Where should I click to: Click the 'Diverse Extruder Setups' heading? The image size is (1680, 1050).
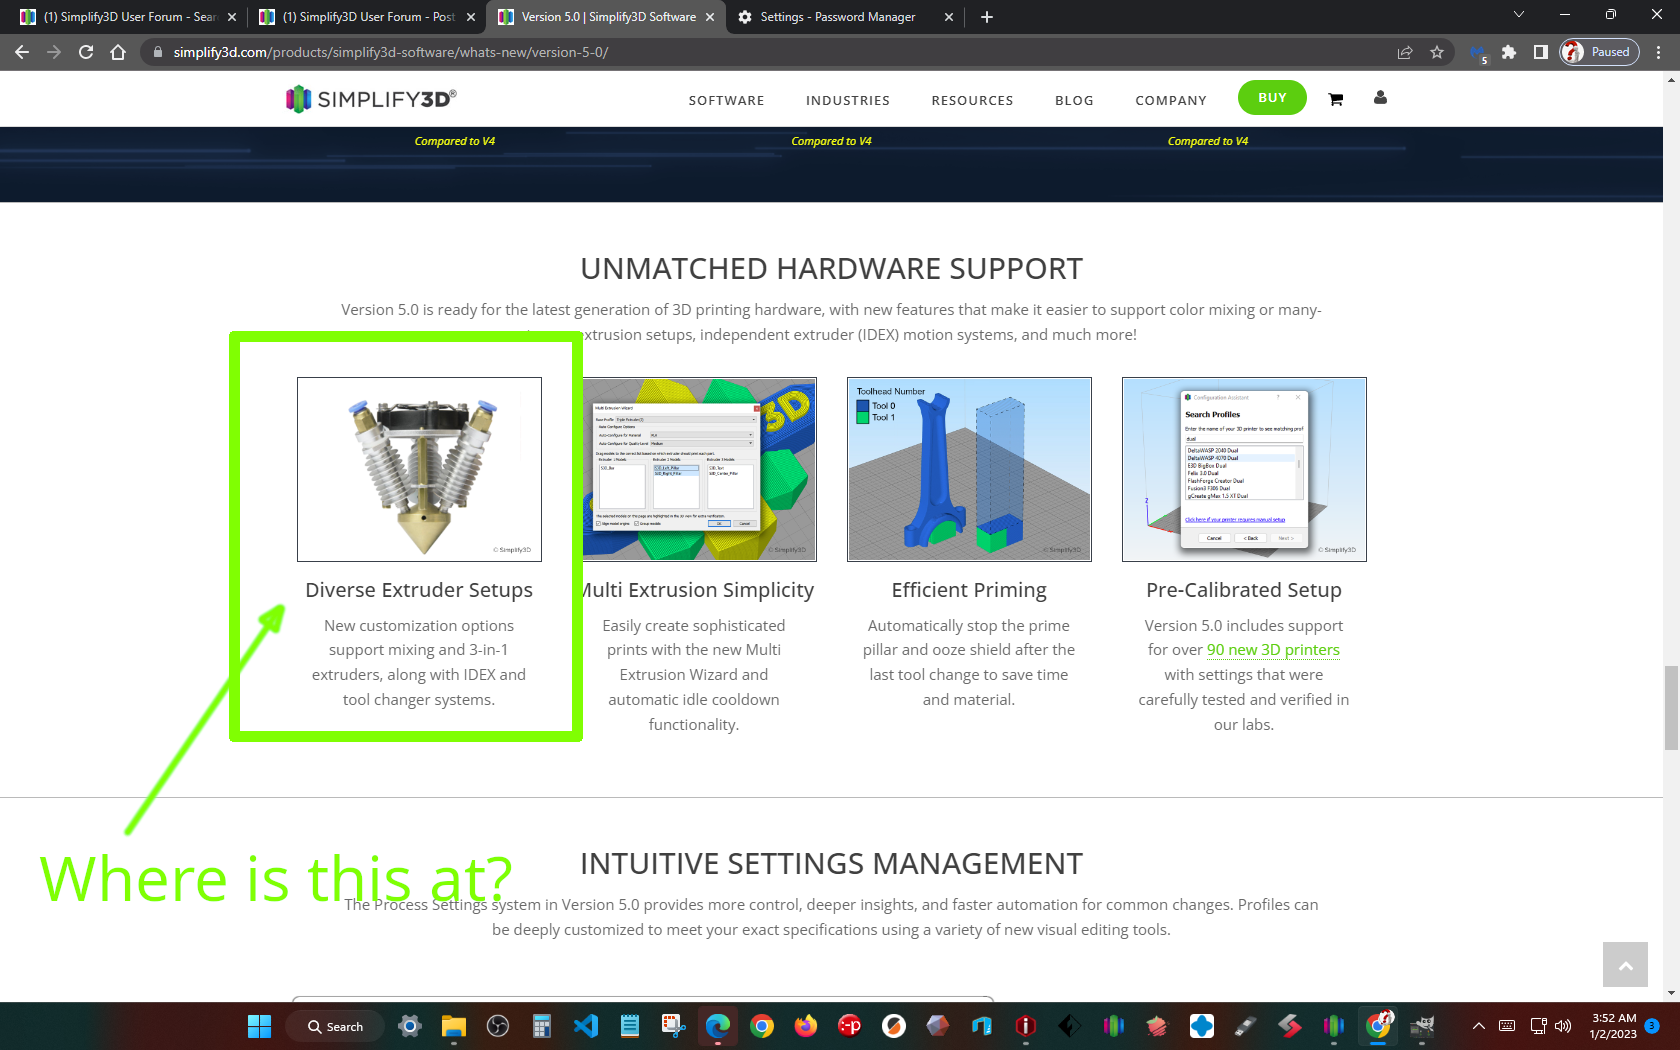click(419, 590)
